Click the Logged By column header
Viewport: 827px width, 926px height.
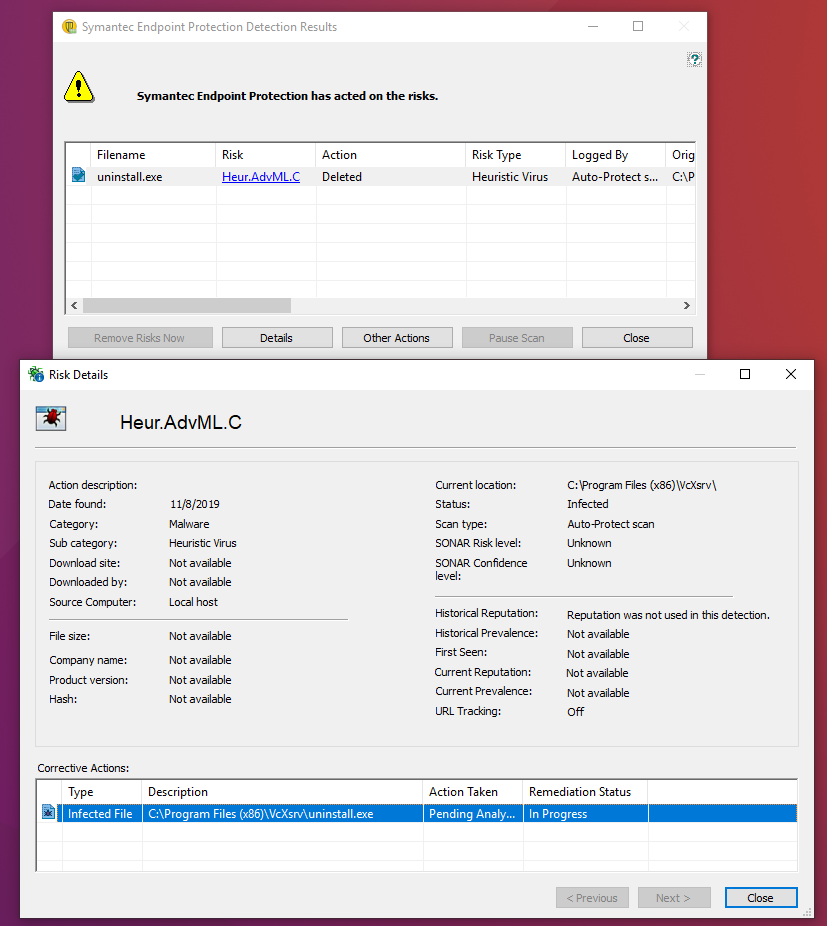(x=616, y=155)
